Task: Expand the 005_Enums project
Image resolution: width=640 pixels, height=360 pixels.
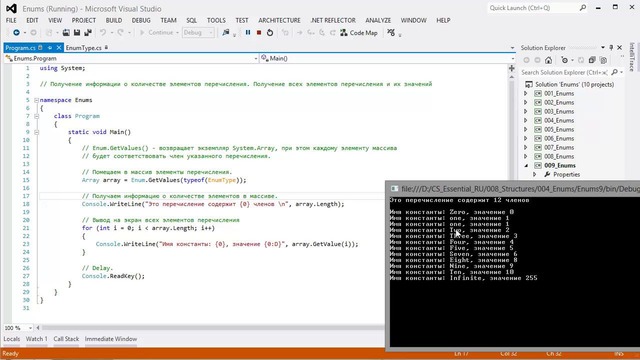Action: pyautogui.click(x=526, y=129)
